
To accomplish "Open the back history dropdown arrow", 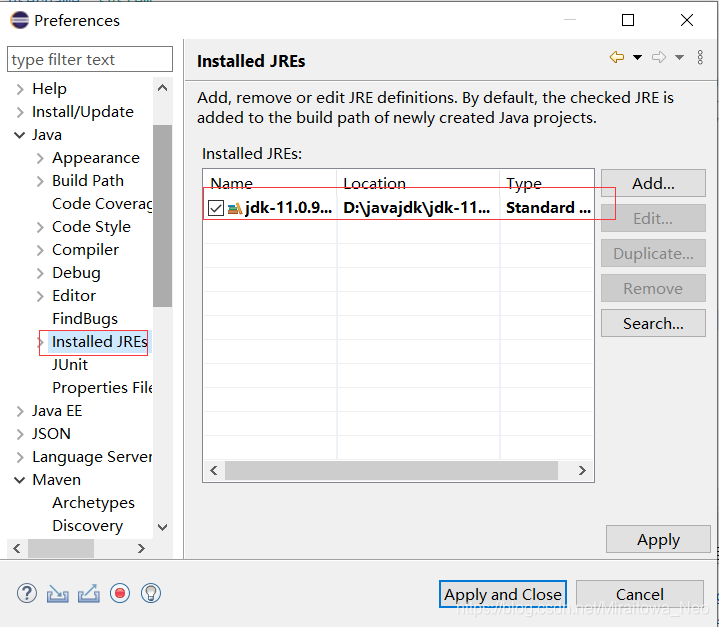I will pyautogui.click(x=637, y=57).
